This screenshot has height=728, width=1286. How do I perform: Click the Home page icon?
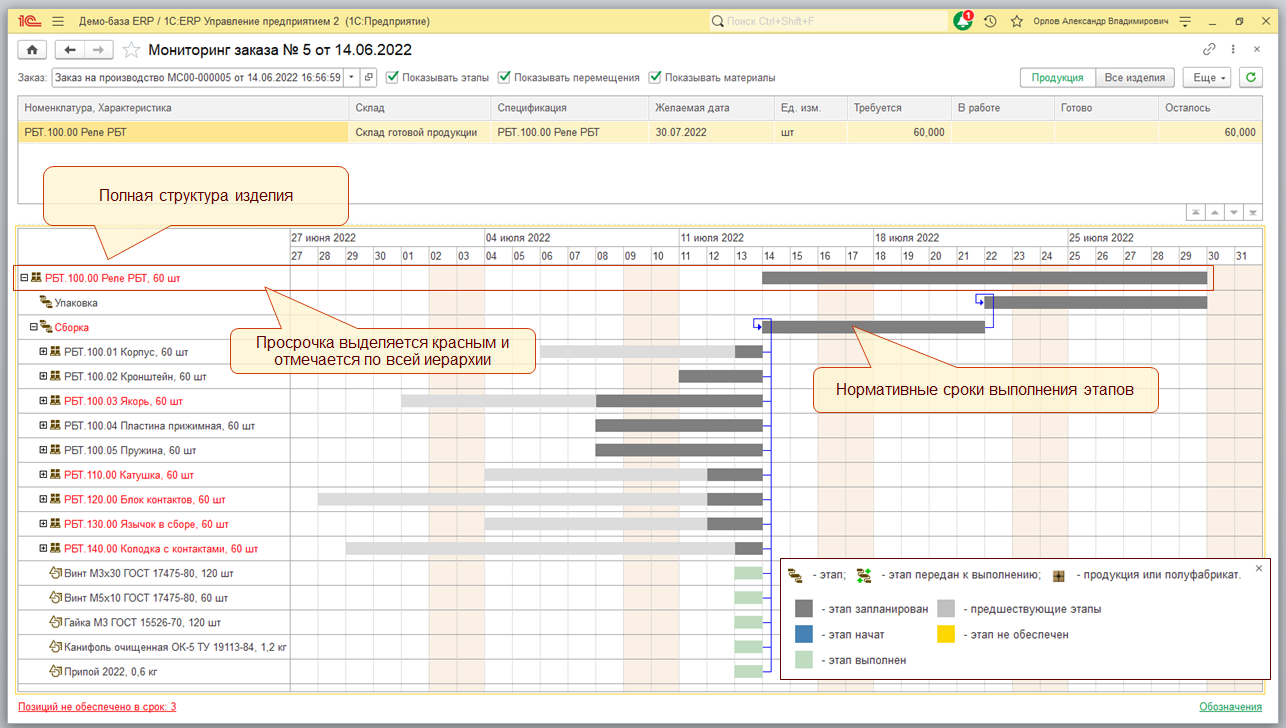point(32,50)
